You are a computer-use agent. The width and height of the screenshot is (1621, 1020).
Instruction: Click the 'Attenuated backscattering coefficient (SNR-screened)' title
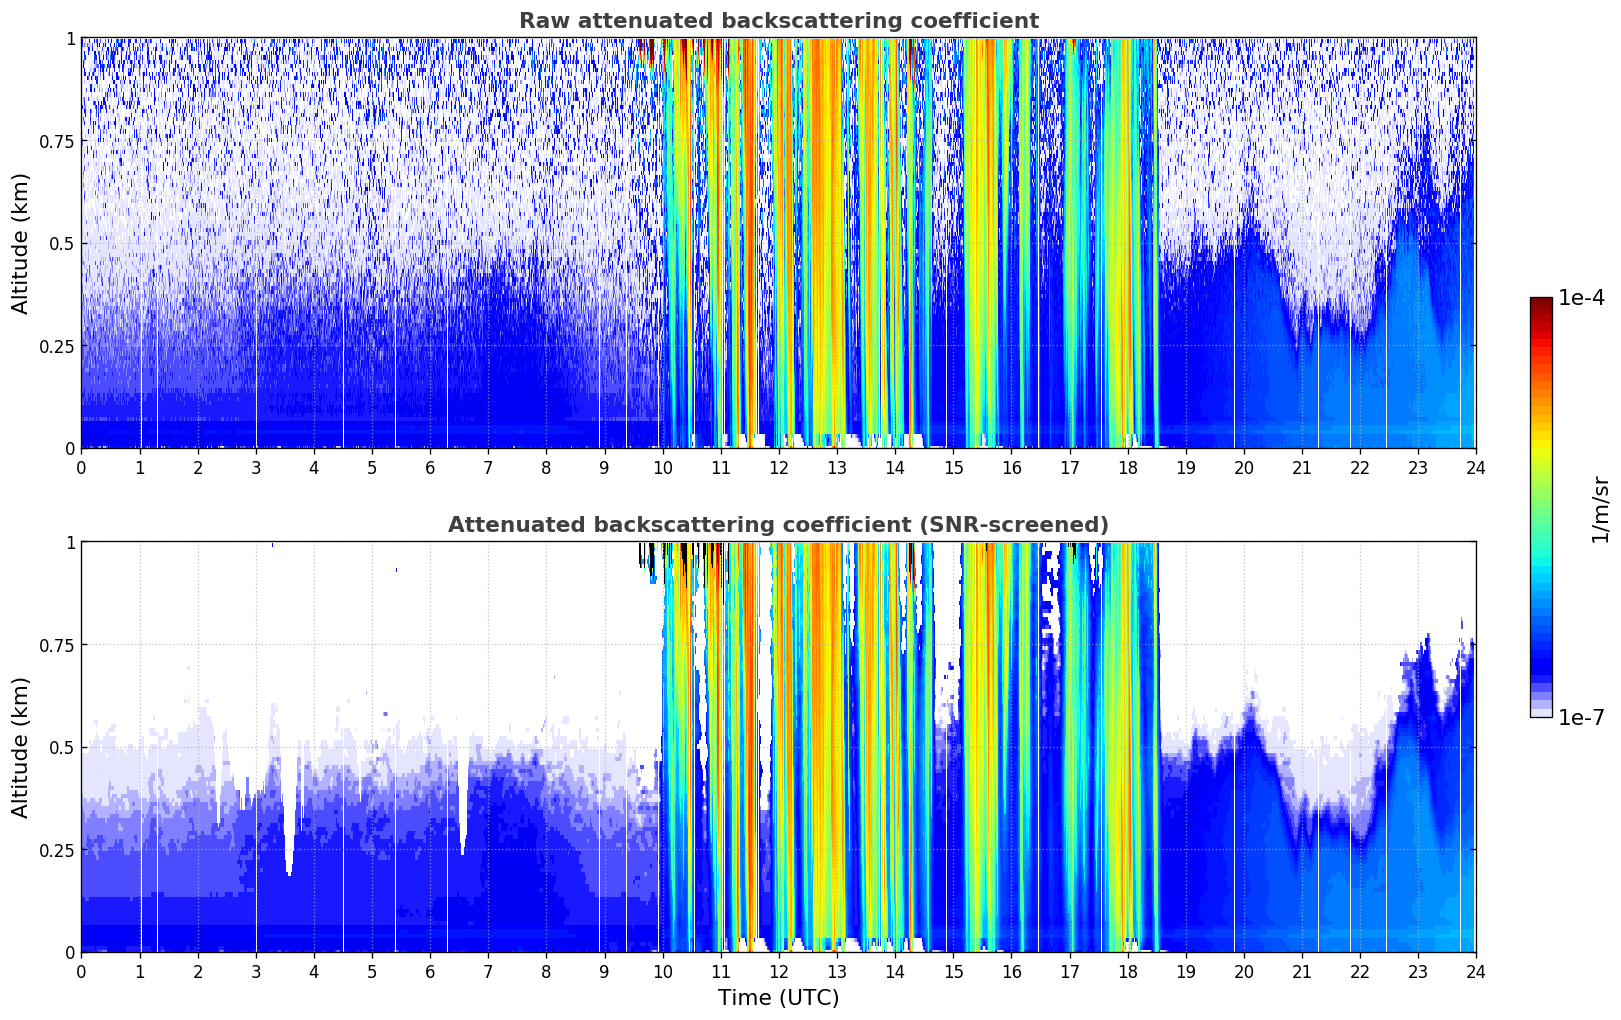[x=778, y=525]
